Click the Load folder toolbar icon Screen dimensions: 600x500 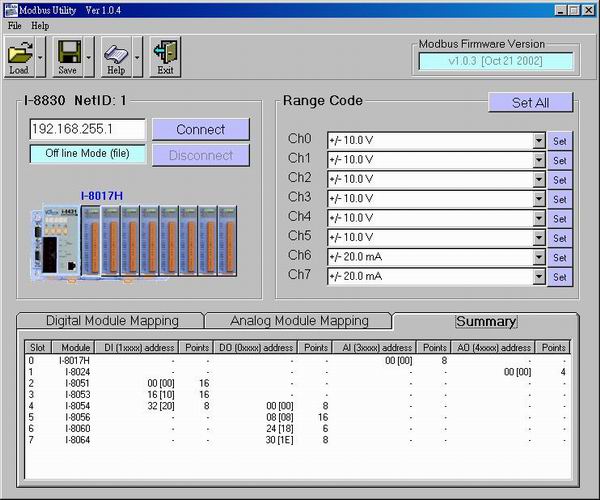coord(20,57)
